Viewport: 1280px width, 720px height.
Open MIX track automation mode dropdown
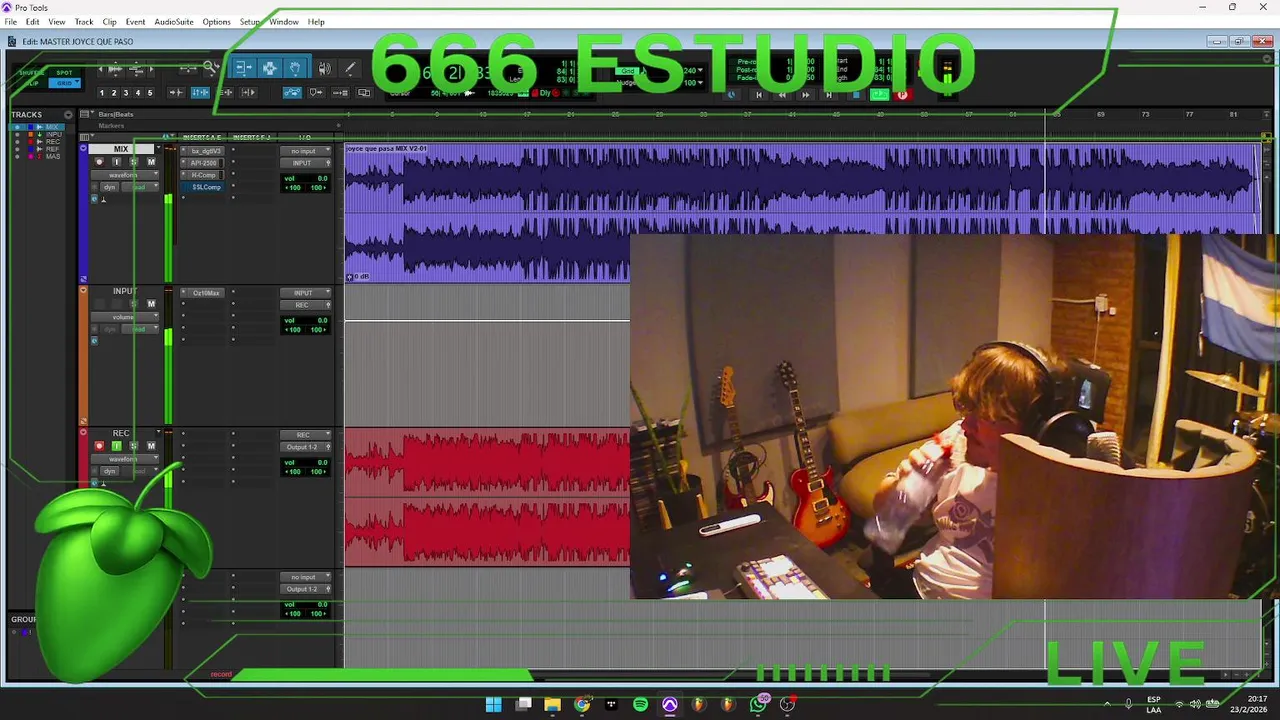tap(140, 187)
